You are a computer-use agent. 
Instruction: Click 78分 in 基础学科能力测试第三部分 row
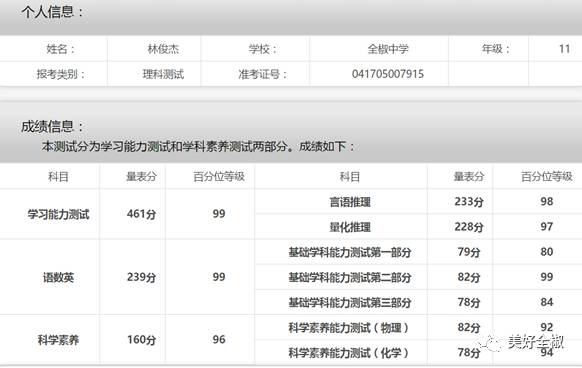(469, 302)
